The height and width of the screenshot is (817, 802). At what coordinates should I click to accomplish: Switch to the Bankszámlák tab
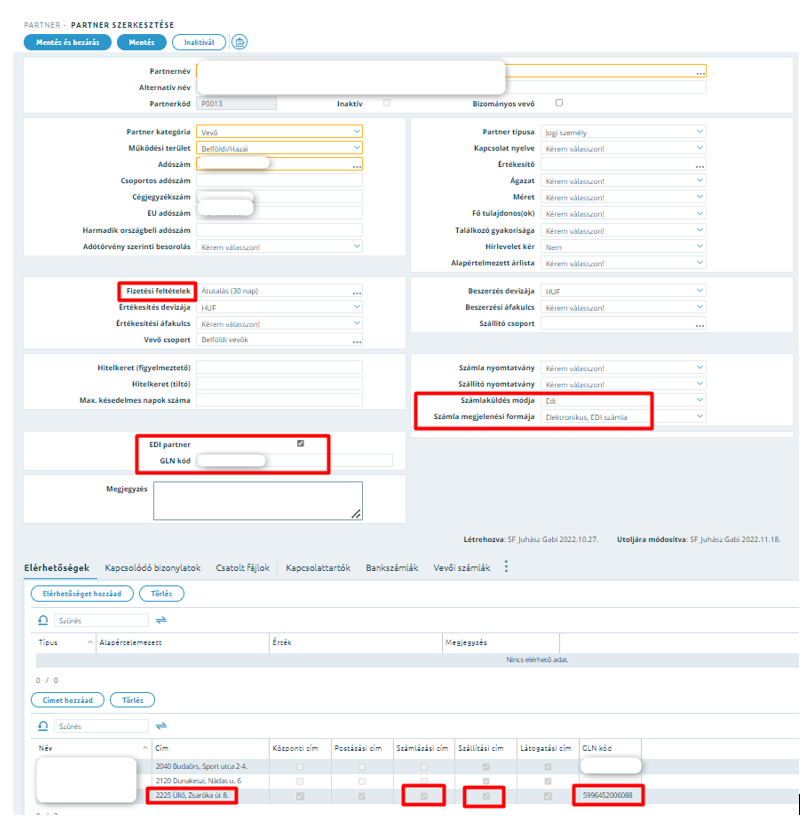click(x=392, y=567)
